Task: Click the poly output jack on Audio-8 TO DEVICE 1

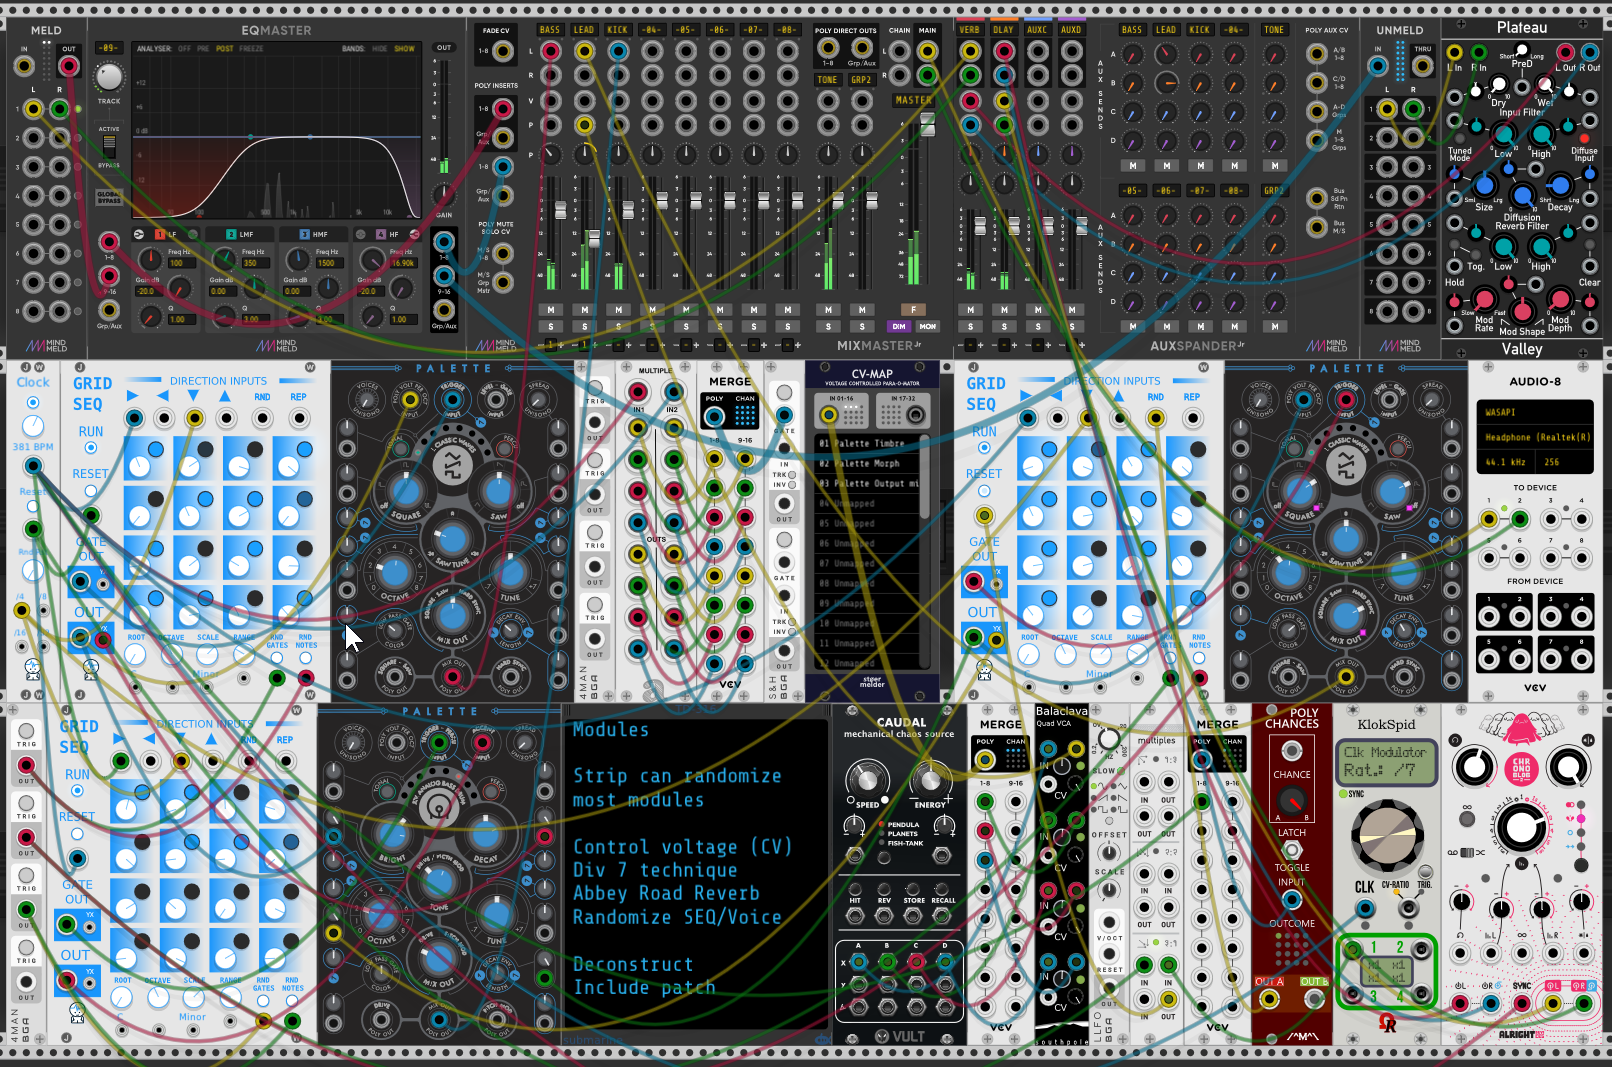Action: click(1489, 519)
